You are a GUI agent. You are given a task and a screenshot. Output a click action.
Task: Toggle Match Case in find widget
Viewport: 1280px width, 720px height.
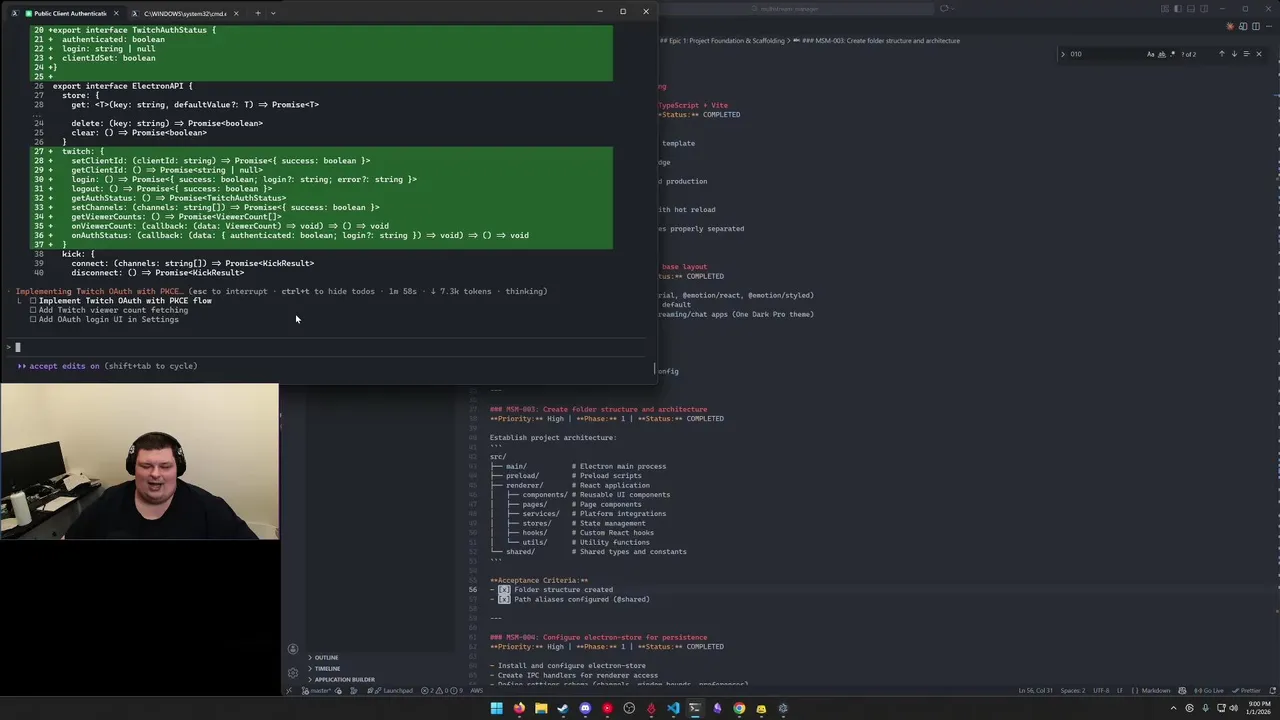[1150, 54]
